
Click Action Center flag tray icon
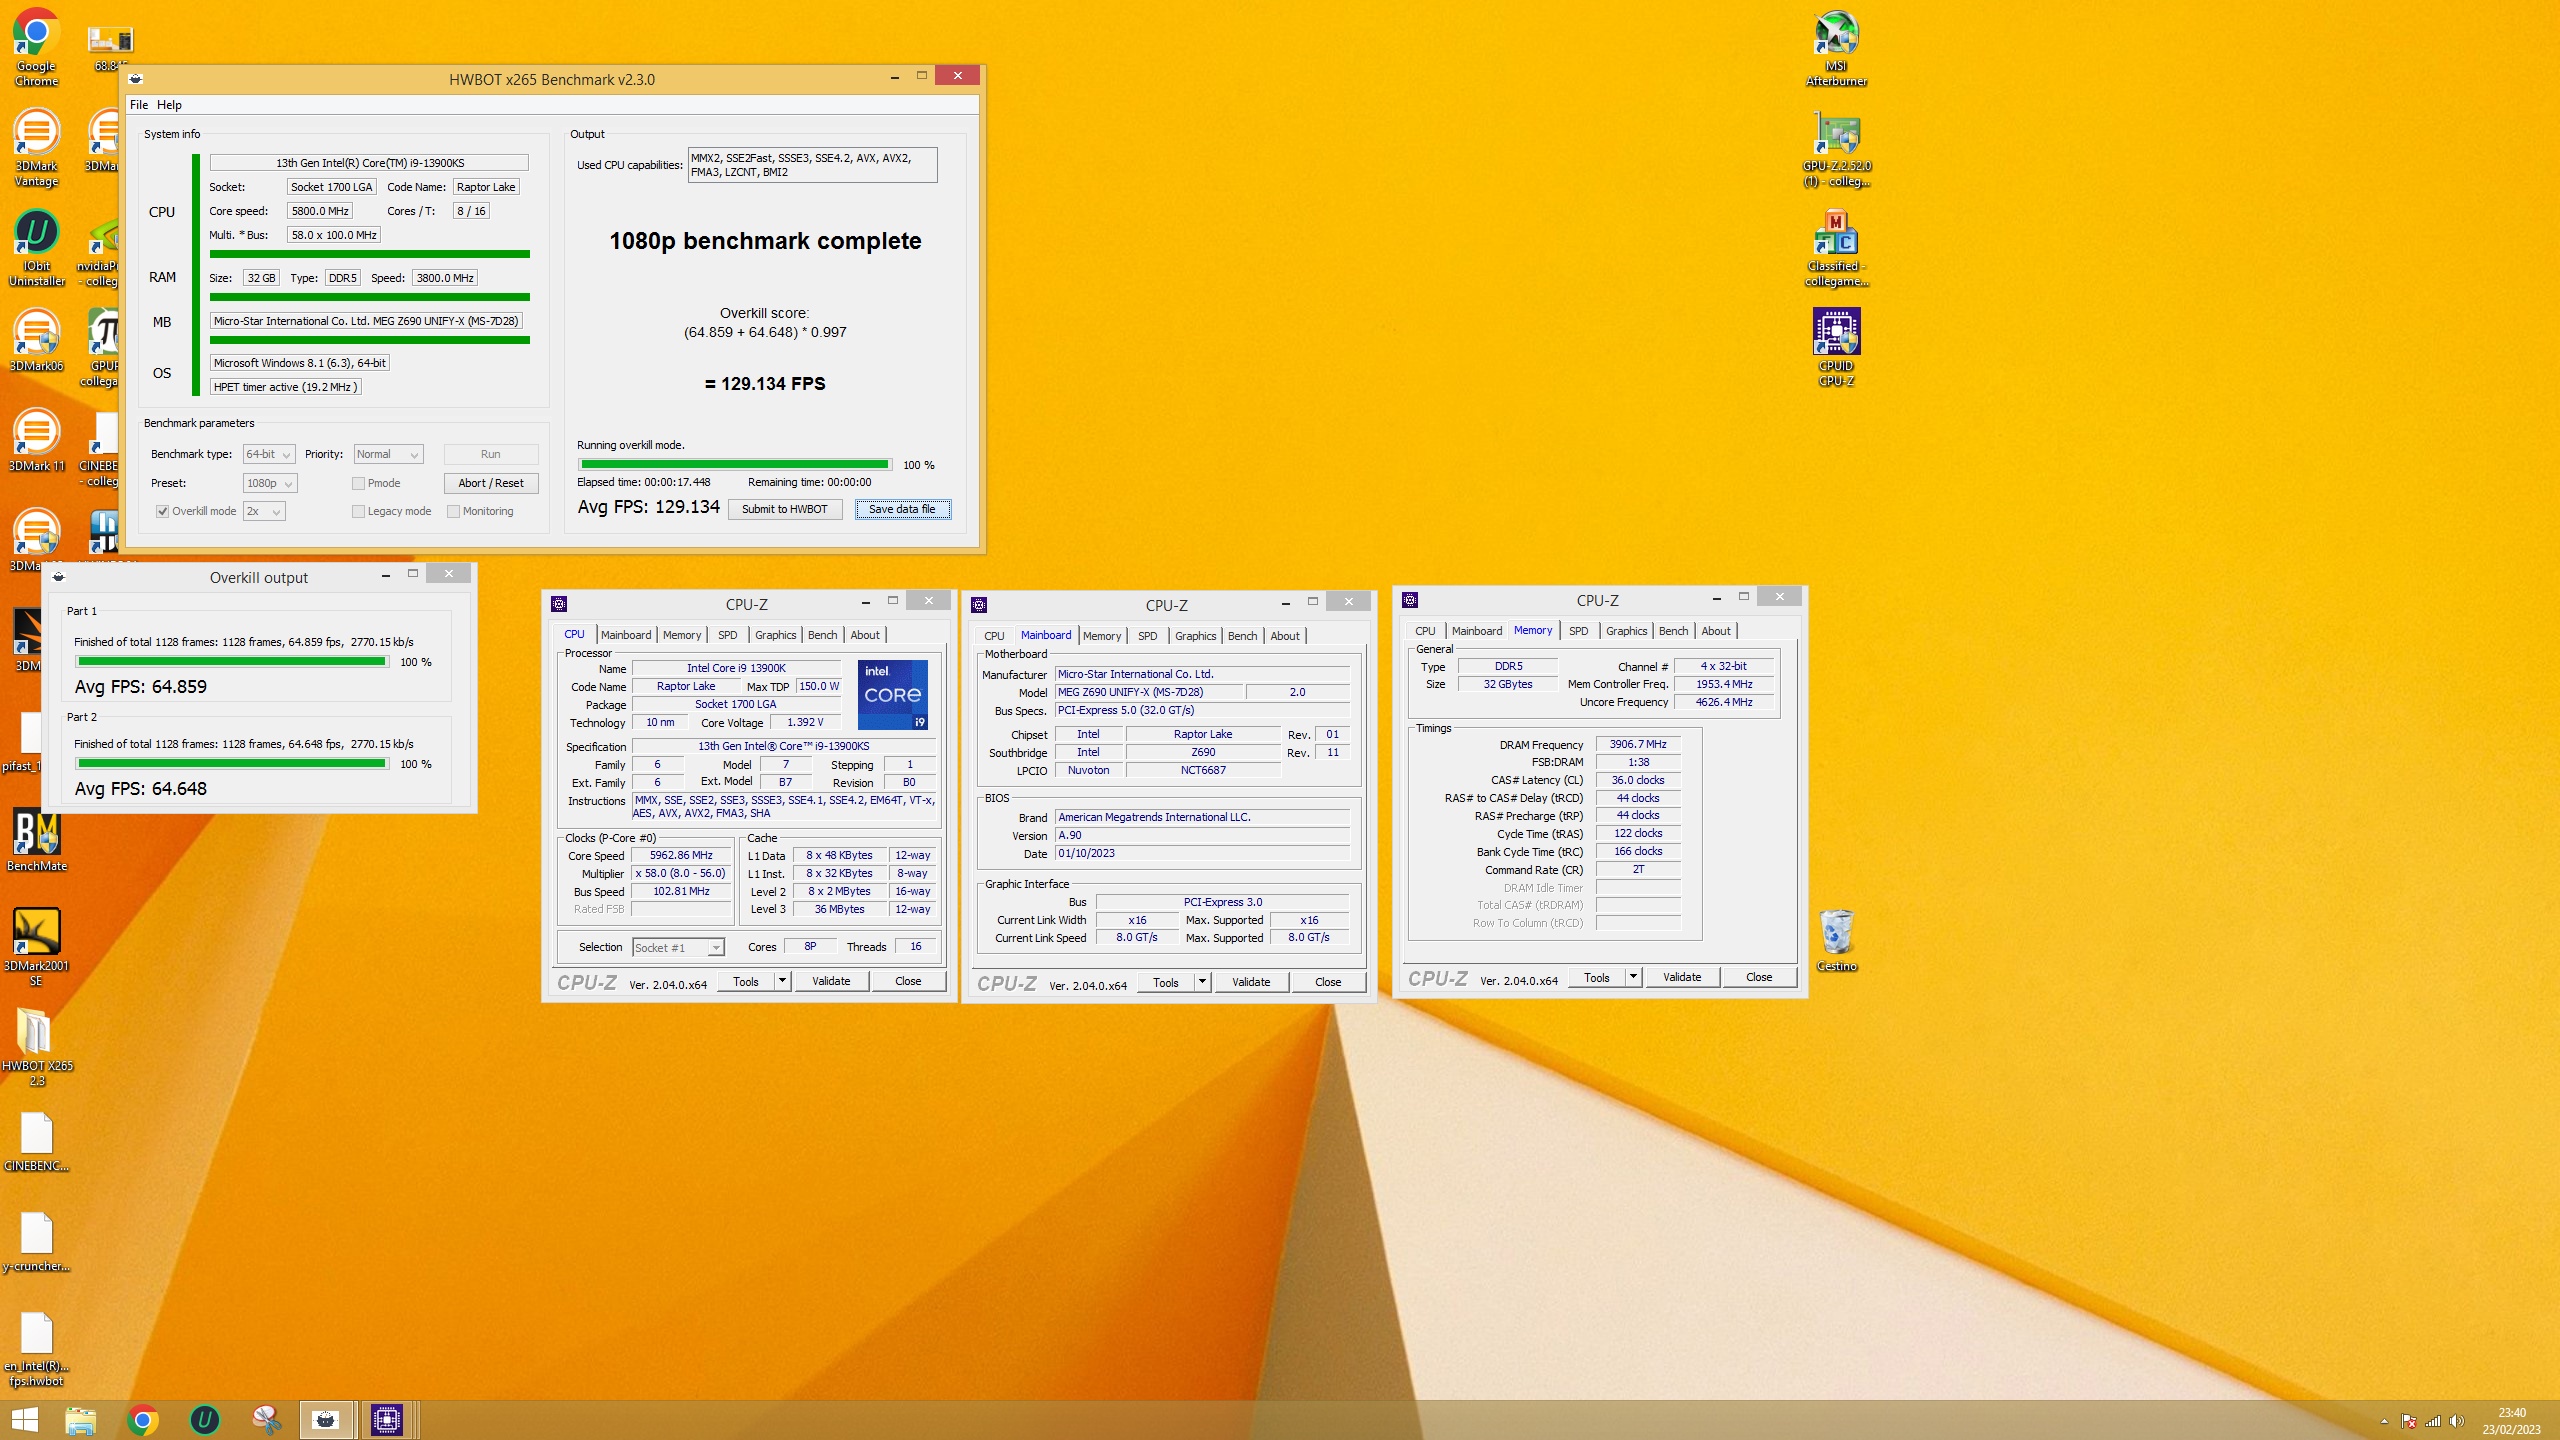2409,1421
